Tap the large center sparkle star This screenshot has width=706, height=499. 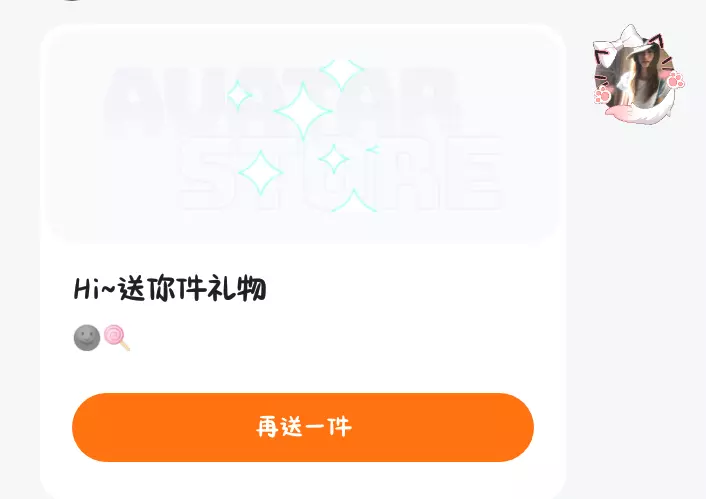tap(303, 111)
